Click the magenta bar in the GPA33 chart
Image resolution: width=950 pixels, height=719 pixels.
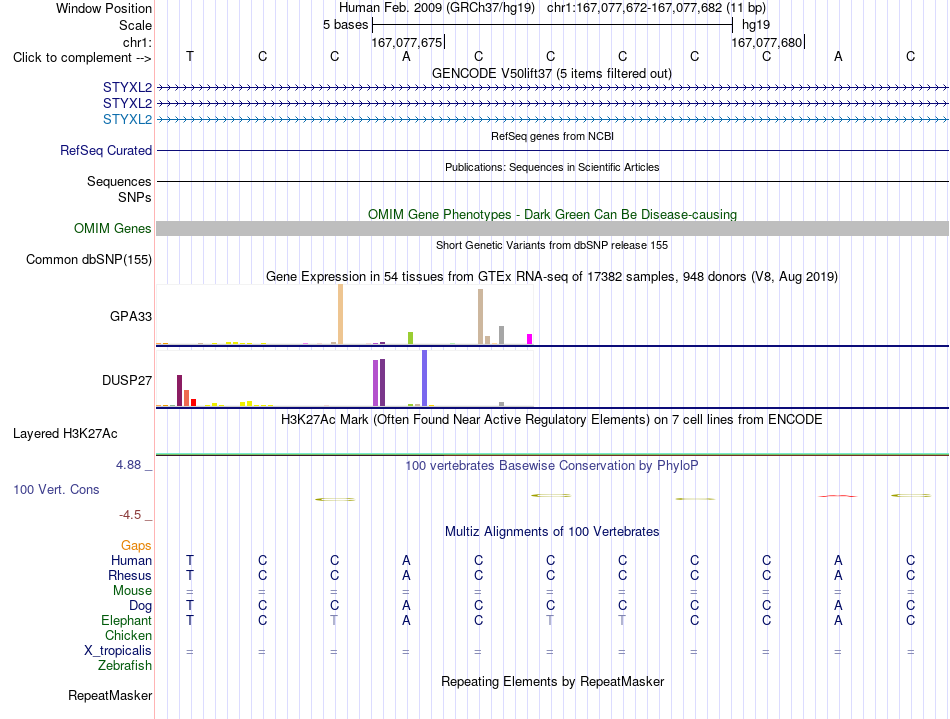click(530, 339)
